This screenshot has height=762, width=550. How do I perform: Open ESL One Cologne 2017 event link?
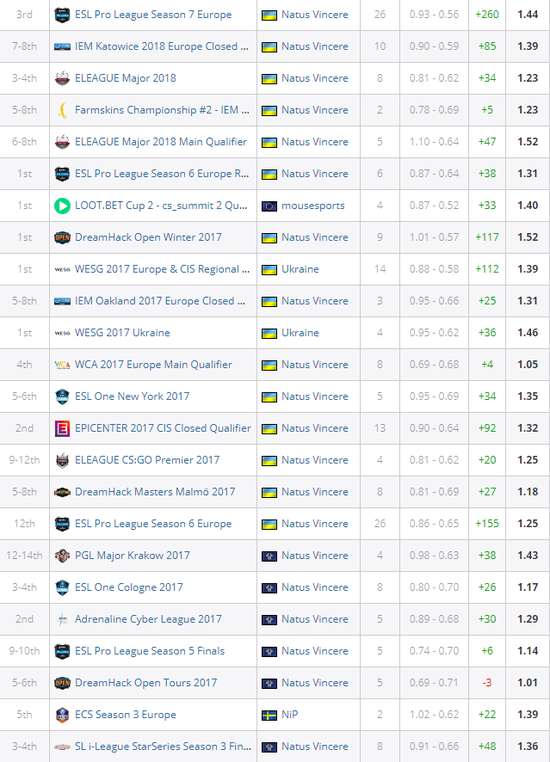129,587
